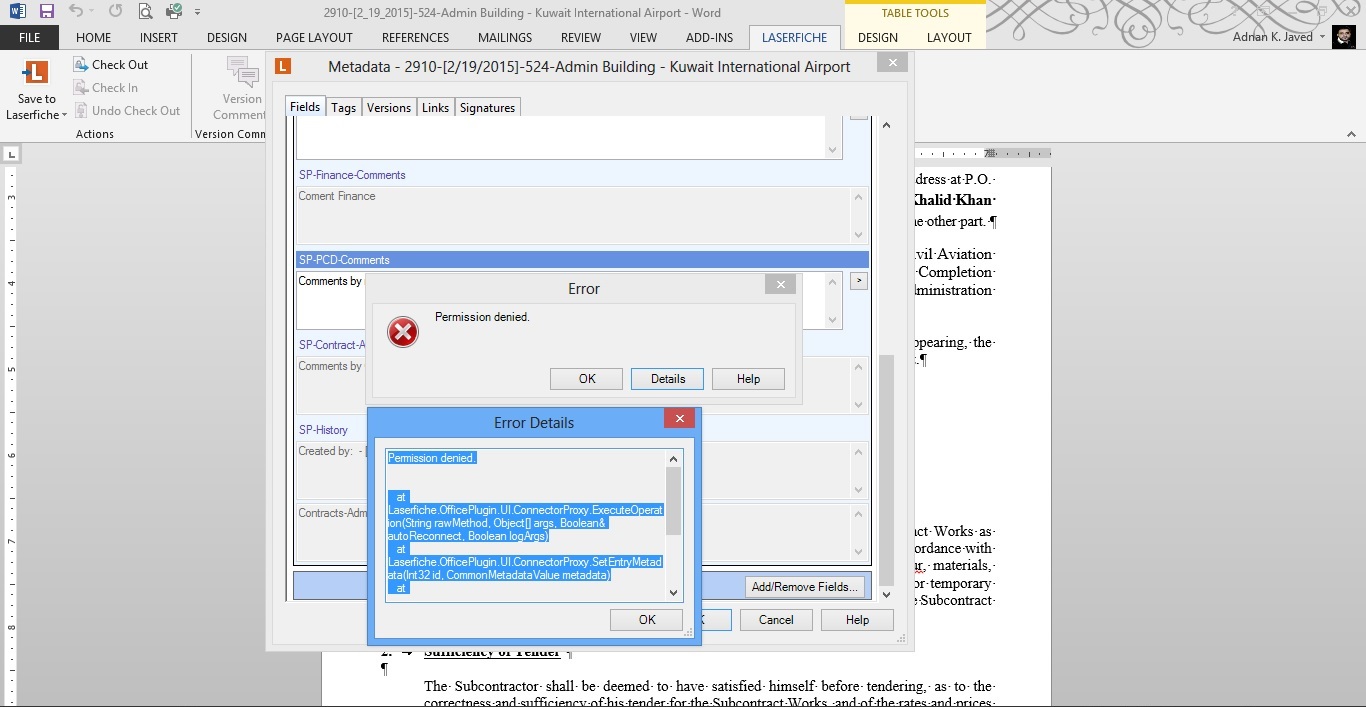Open Table Tools DESIGN tab
This screenshot has height=707, width=1366.
tap(878, 37)
